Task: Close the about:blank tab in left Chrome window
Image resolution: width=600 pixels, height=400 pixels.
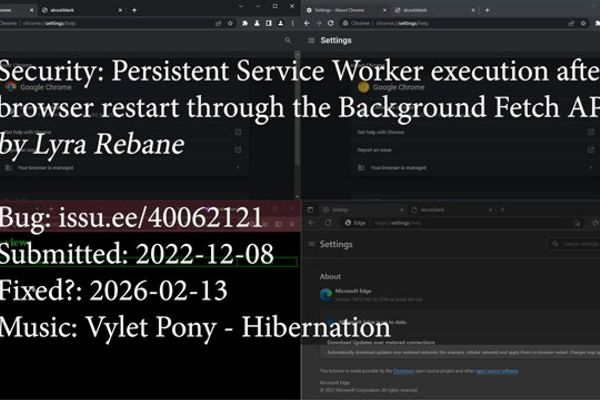Action: point(120,10)
